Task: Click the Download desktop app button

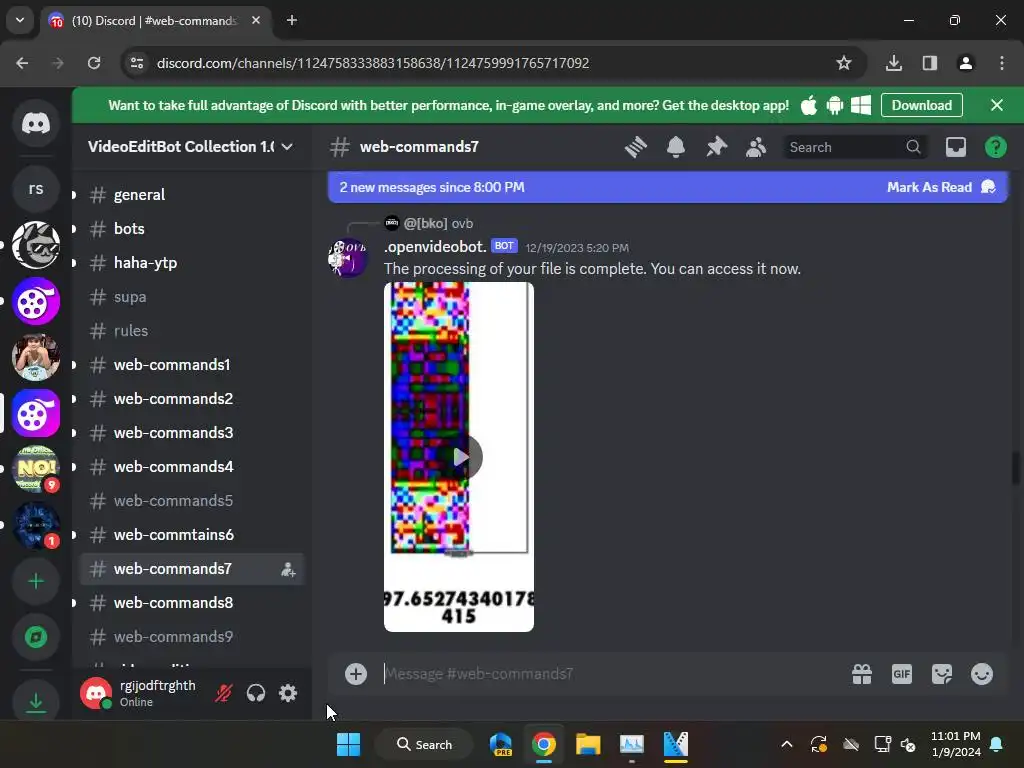Action: click(921, 105)
